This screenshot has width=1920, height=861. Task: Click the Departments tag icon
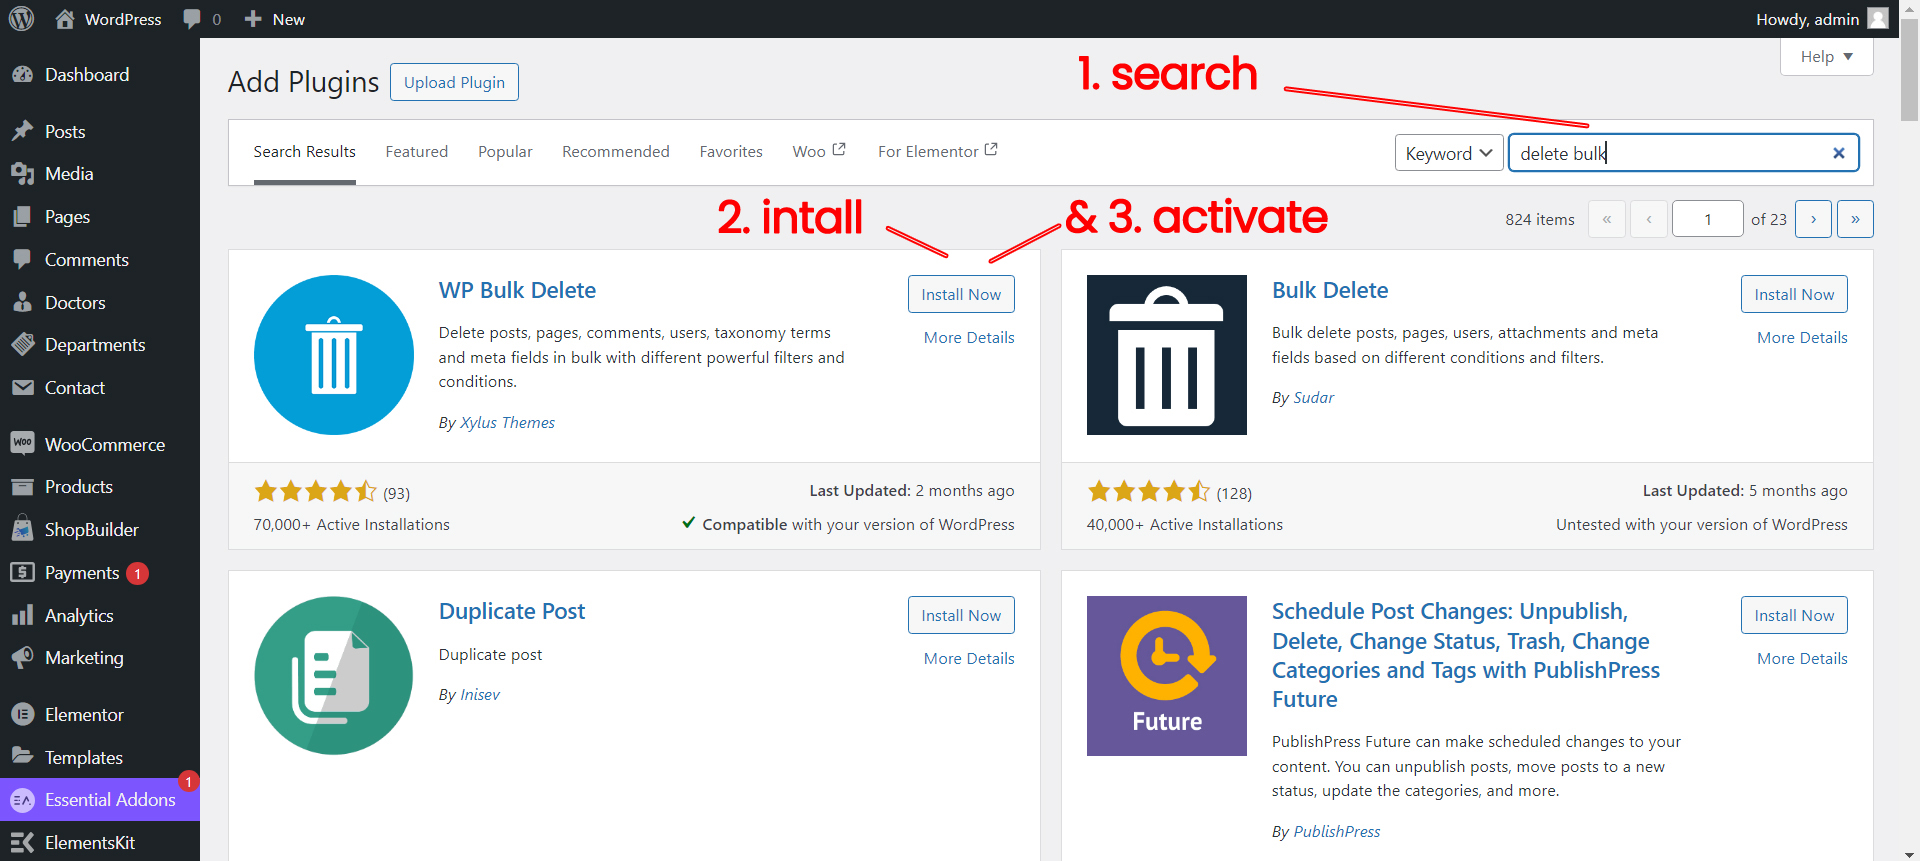click(22, 345)
